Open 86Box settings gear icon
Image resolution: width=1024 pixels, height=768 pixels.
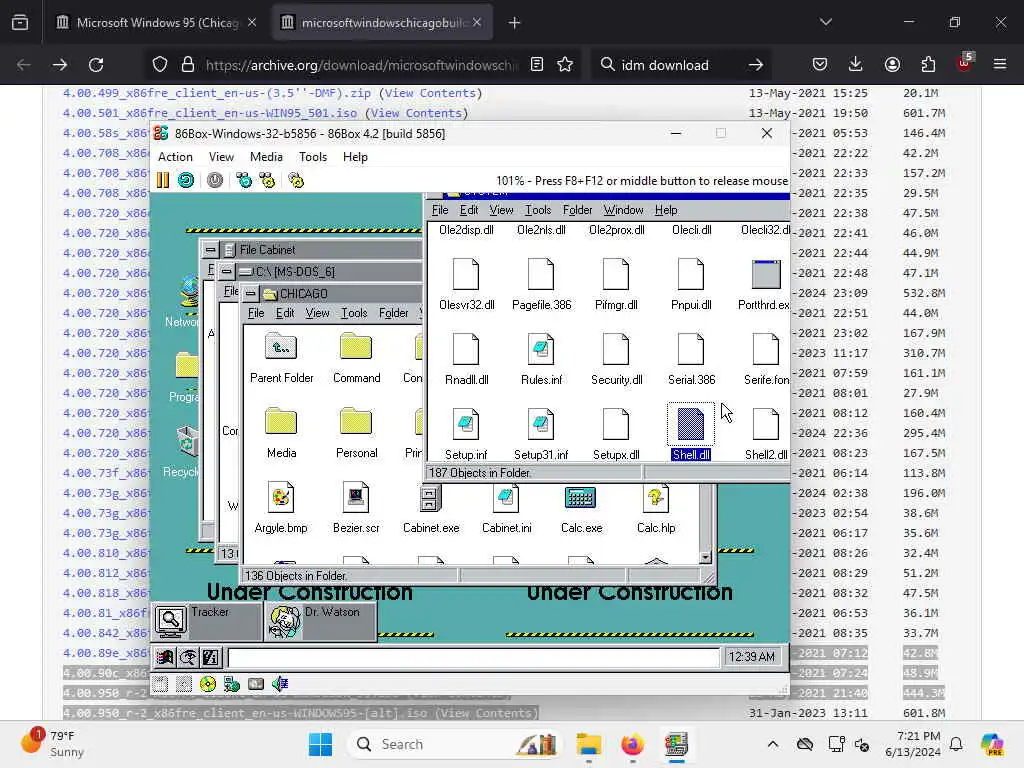[x=296, y=180]
